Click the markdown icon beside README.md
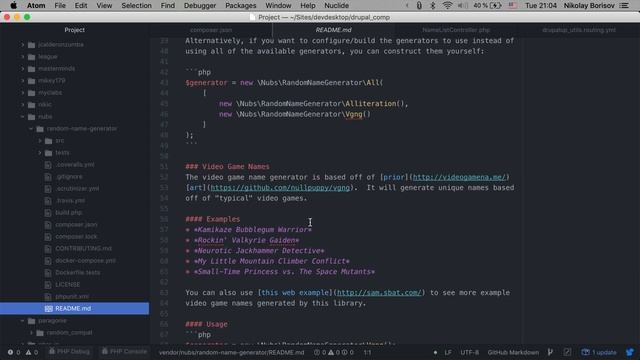 [x=49, y=309]
